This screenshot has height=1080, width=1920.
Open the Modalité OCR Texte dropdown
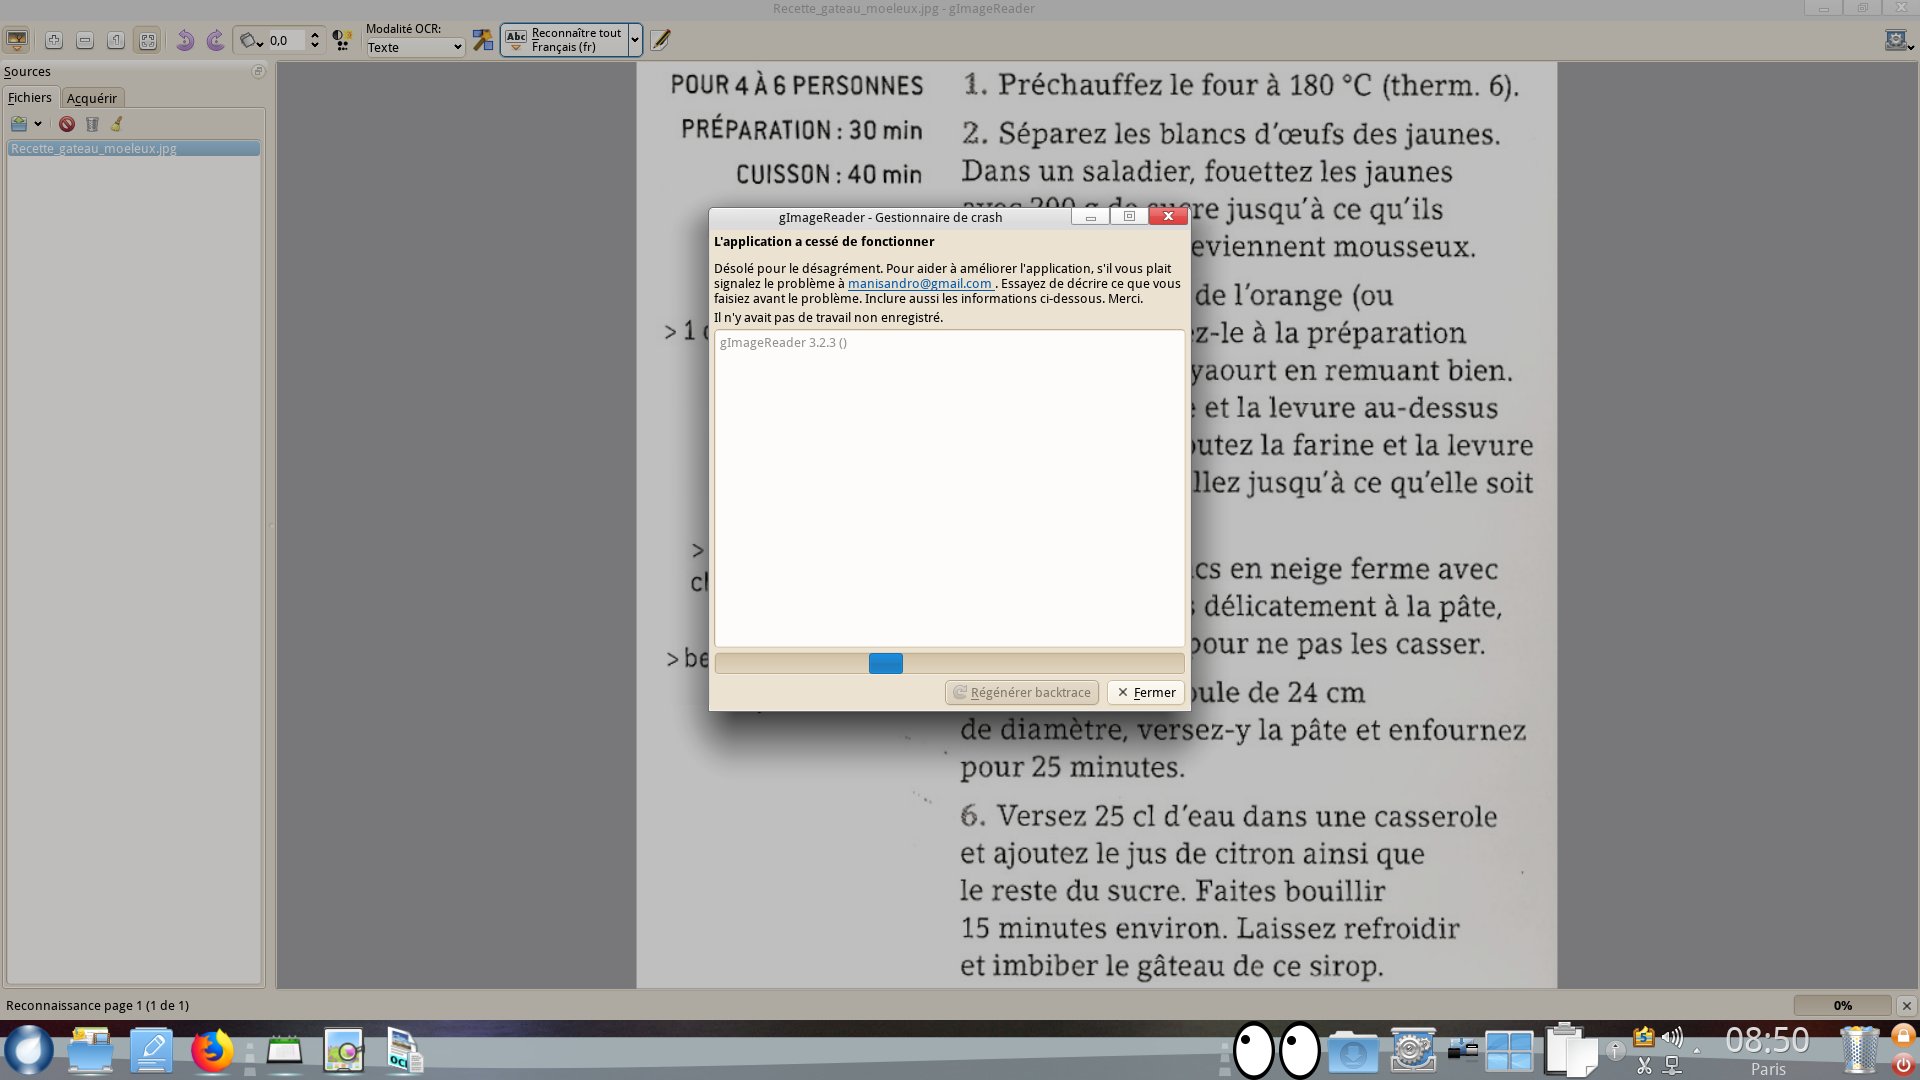pyautogui.click(x=415, y=47)
